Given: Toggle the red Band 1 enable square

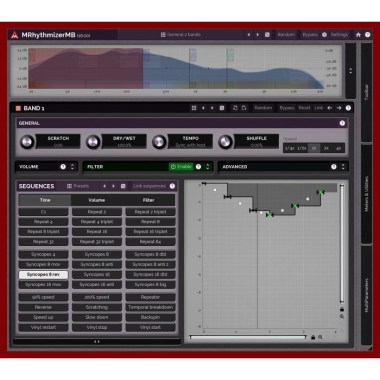Looking at the screenshot, I should coord(18,108).
